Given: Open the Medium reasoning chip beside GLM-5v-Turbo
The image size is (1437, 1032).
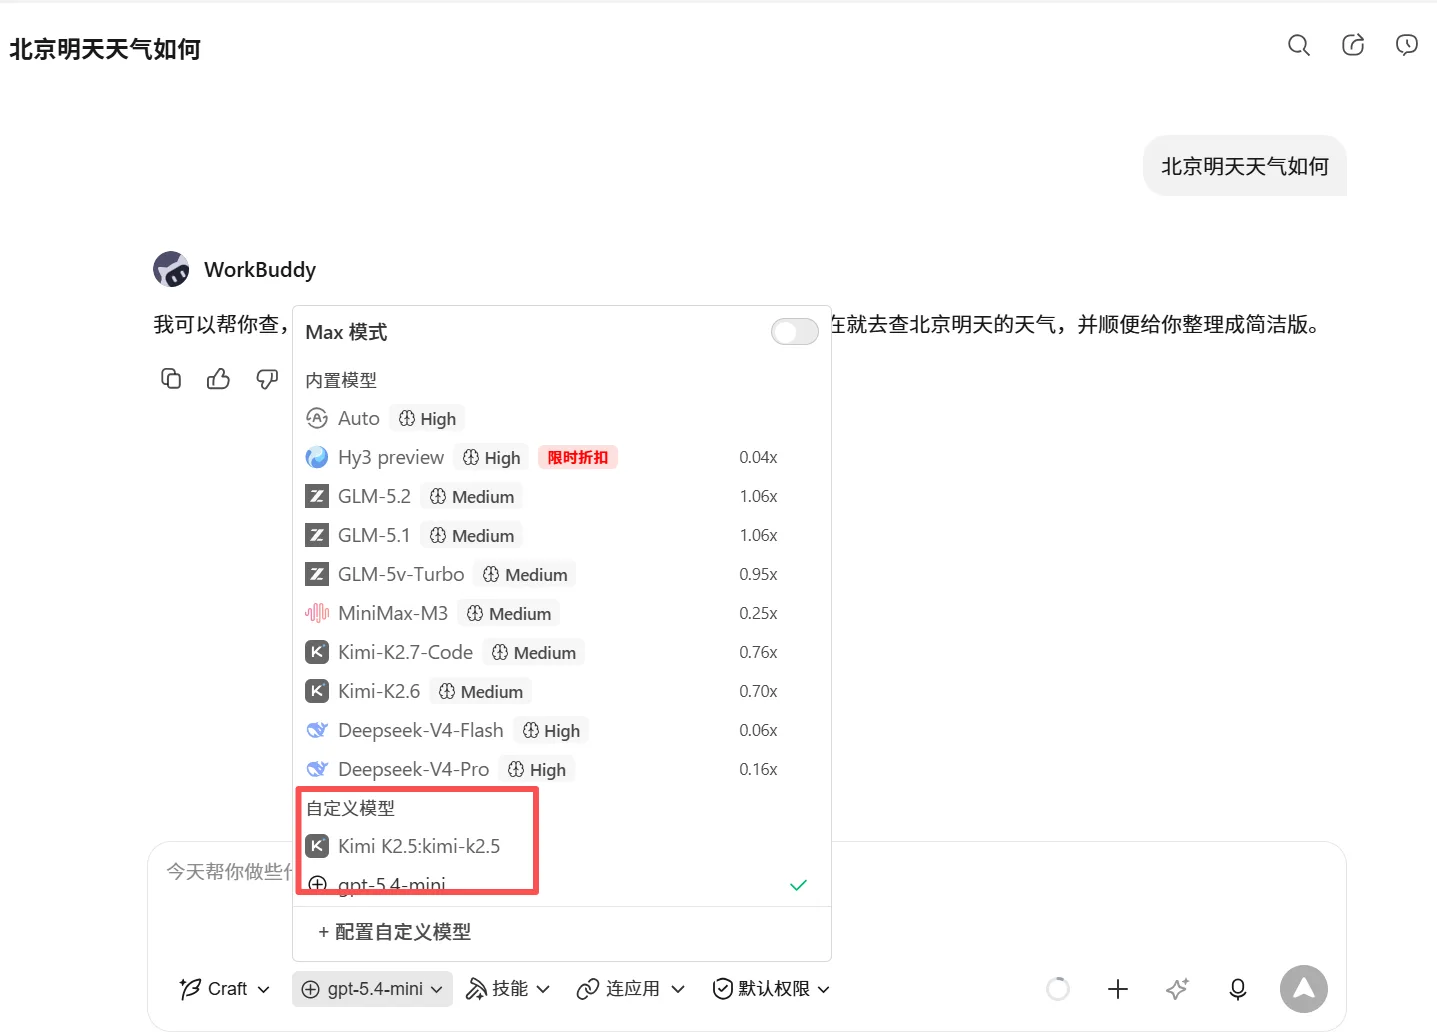Looking at the screenshot, I should coord(525,574).
